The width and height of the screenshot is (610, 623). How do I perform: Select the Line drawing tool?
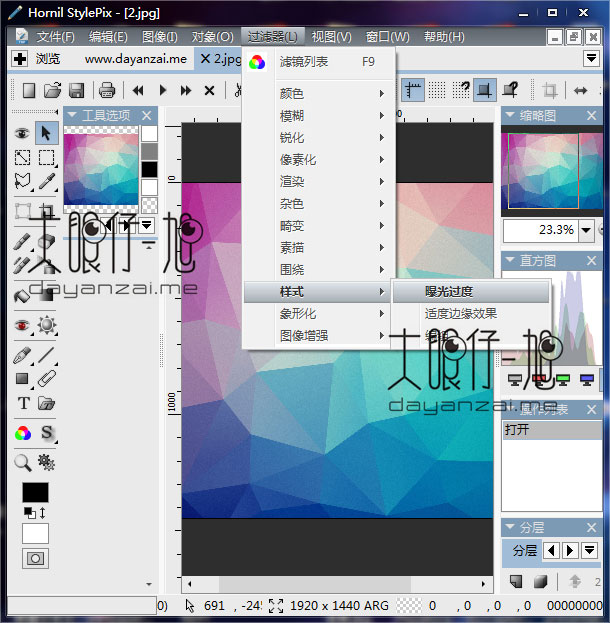point(46,355)
